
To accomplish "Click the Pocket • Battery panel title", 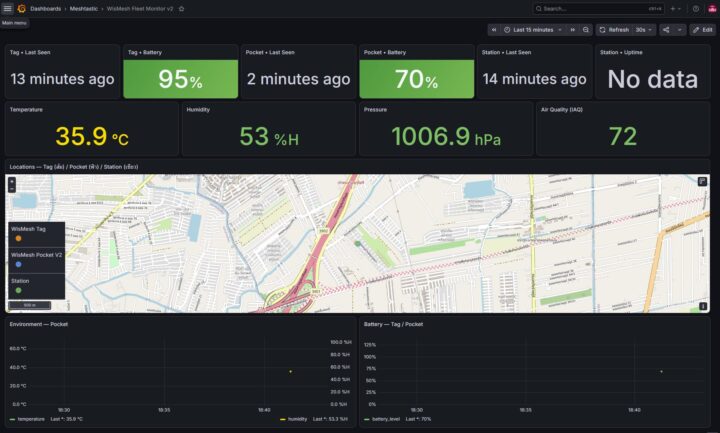I will coord(385,52).
